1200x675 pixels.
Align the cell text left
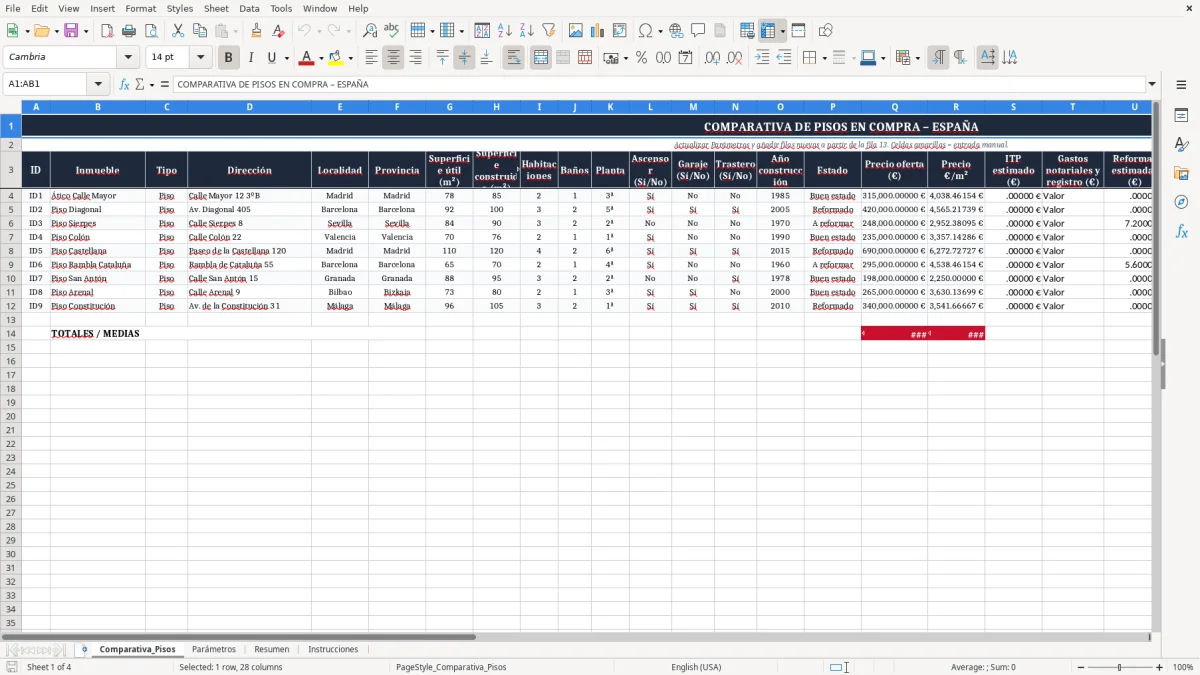[x=371, y=58]
